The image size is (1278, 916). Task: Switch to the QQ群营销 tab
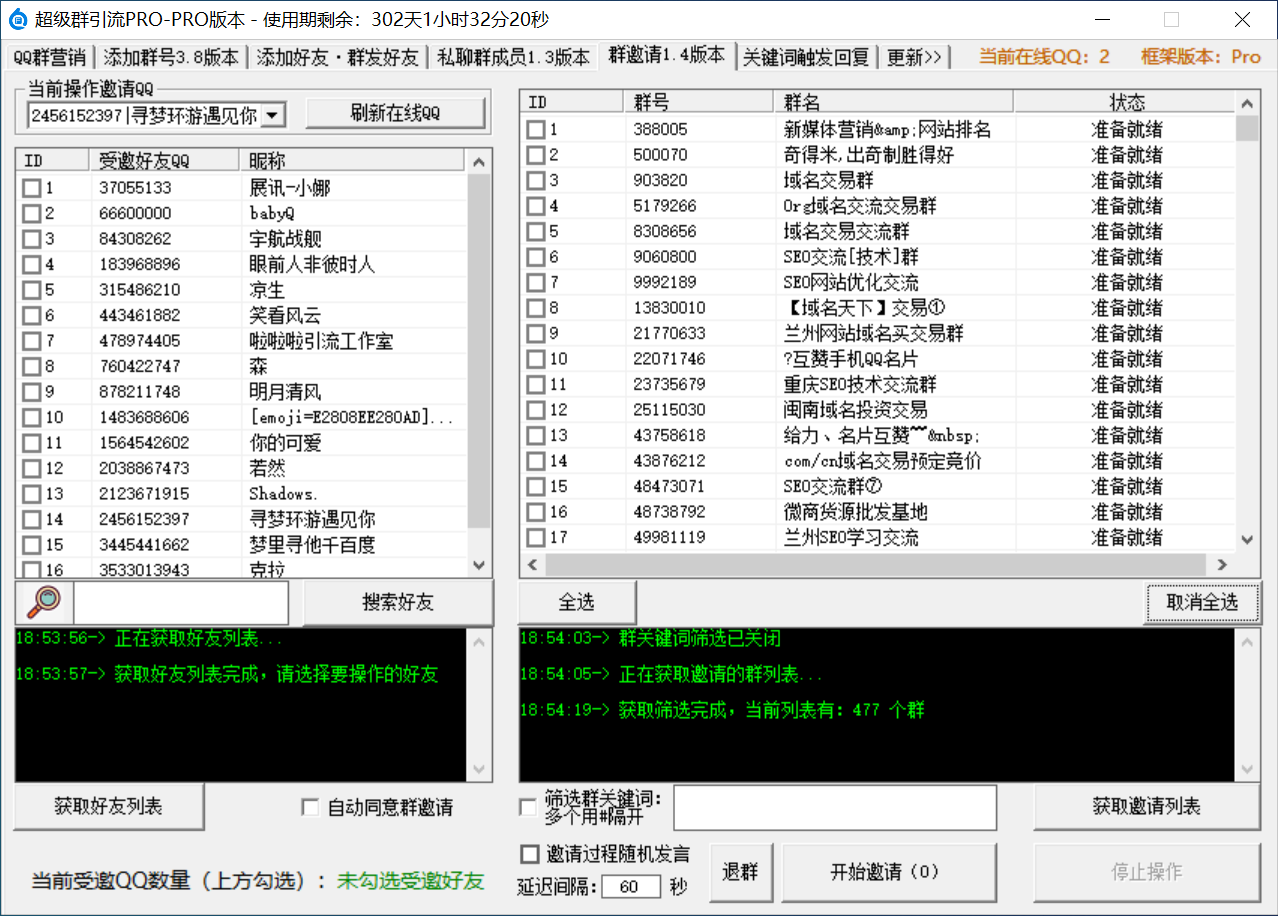[x=50, y=57]
